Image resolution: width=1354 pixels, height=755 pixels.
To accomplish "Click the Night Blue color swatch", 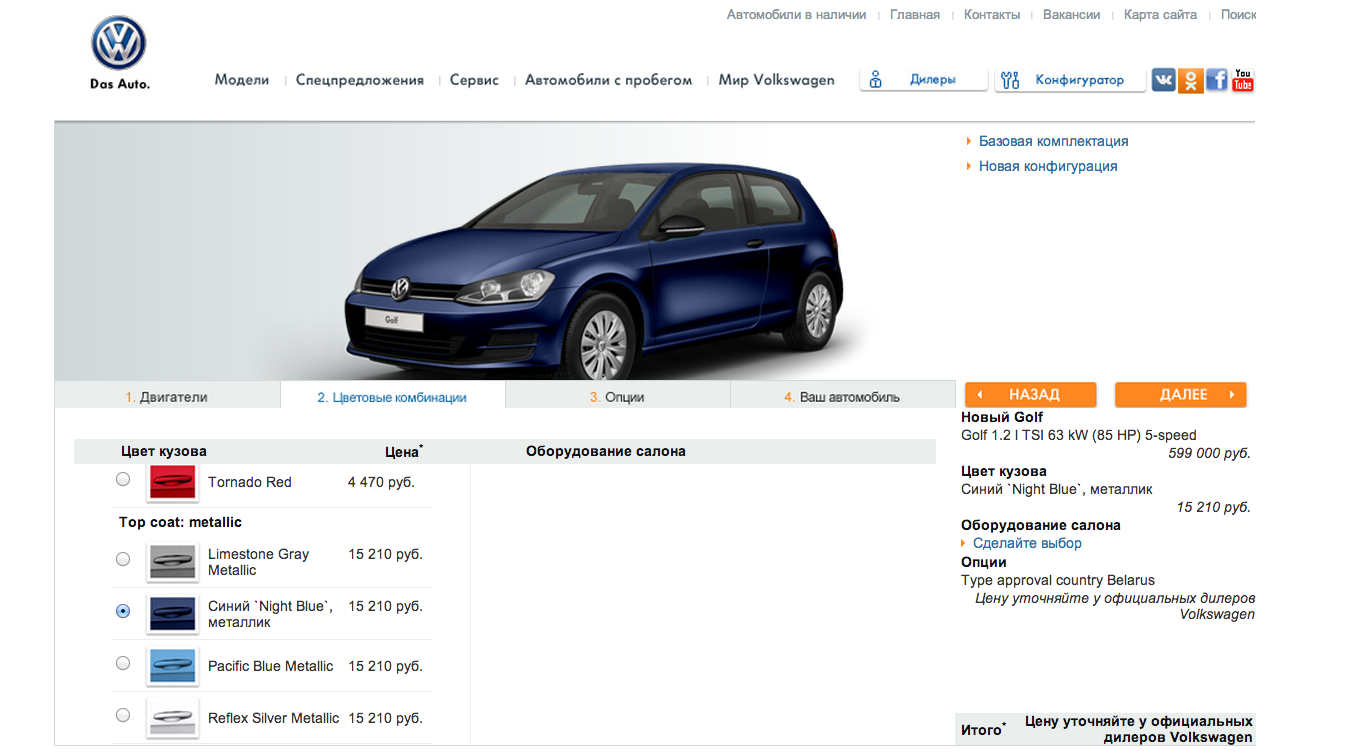I will point(172,613).
